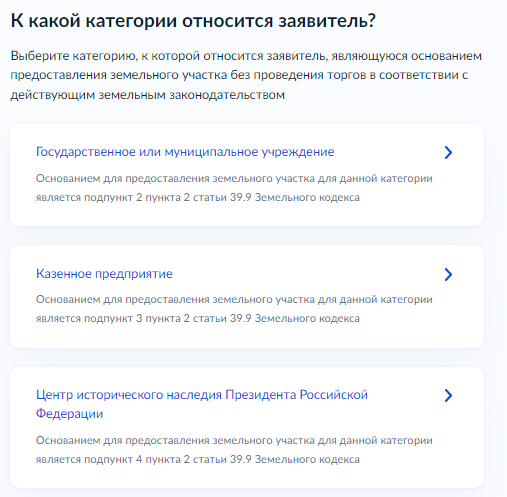This screenshot has height=497, width=507.
Task: Click chevron arrow beside Казенное предприятие
Action: coord(448,274)
